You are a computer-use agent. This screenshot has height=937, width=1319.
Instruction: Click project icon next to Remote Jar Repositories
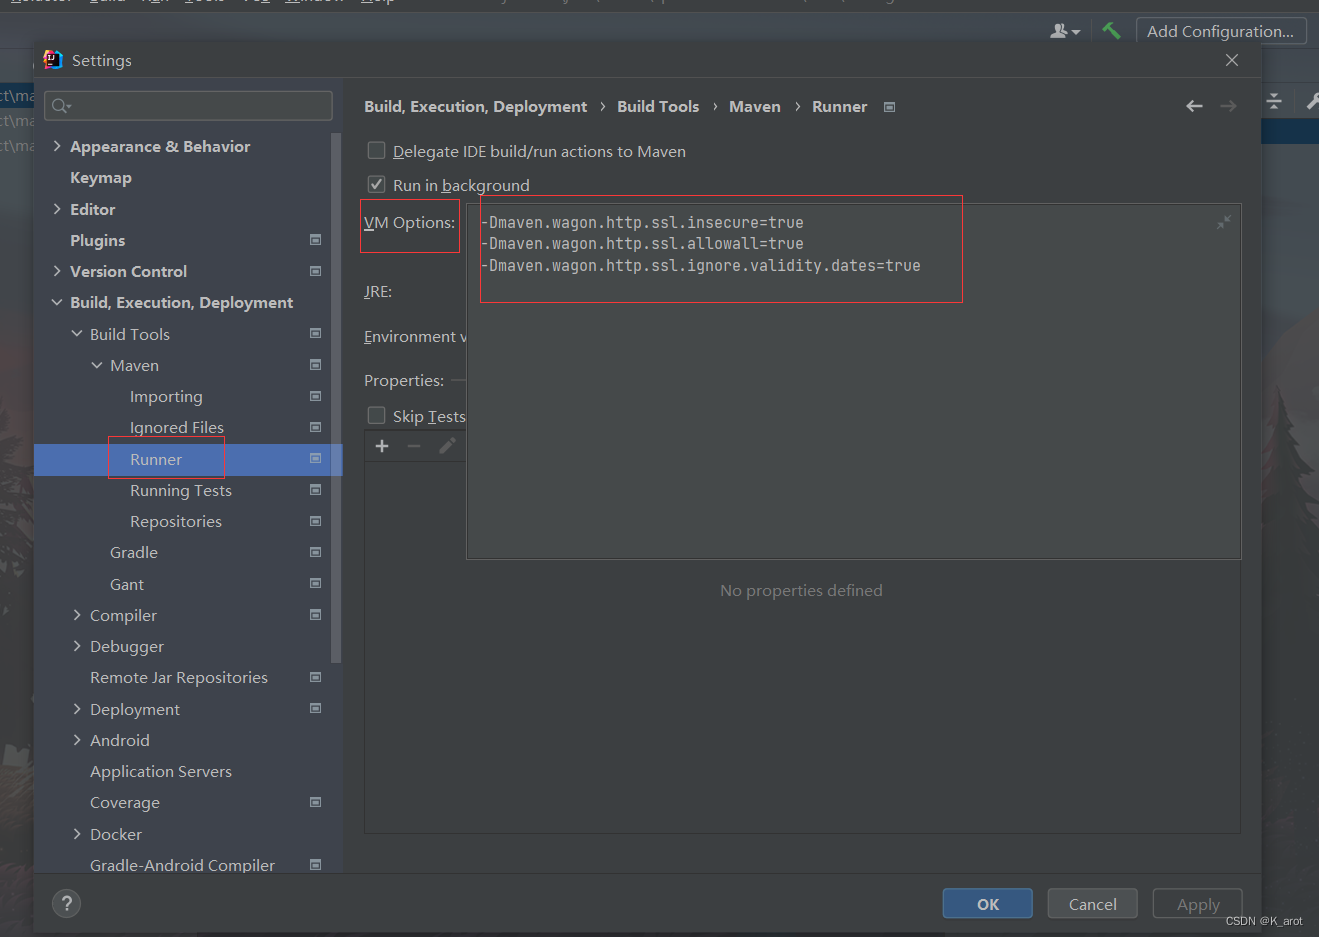(x=315, y=677)
